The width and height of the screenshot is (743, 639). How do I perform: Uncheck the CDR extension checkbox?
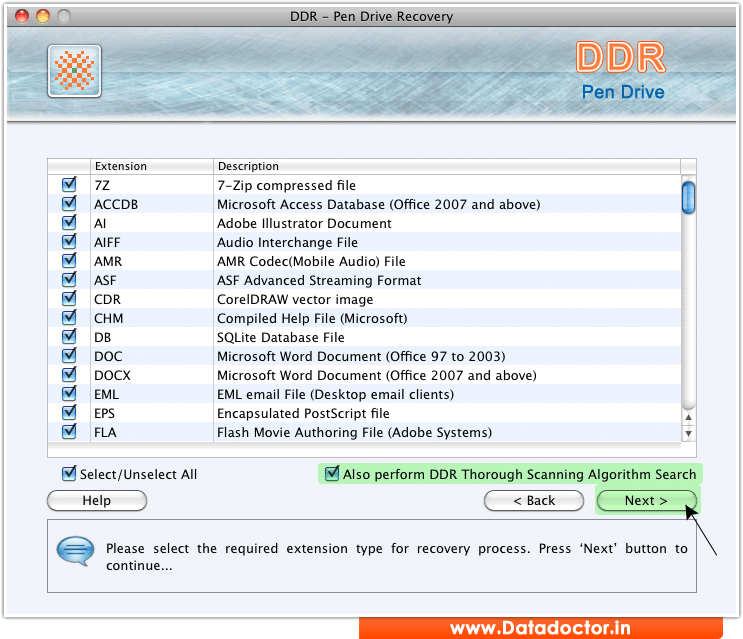pyautogui.click(x=69, y=297)
